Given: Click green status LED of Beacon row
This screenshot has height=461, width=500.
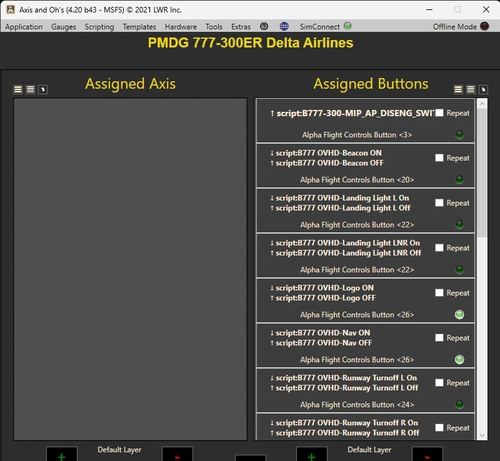Looking at the screenshot, I should tap(459, 180).
